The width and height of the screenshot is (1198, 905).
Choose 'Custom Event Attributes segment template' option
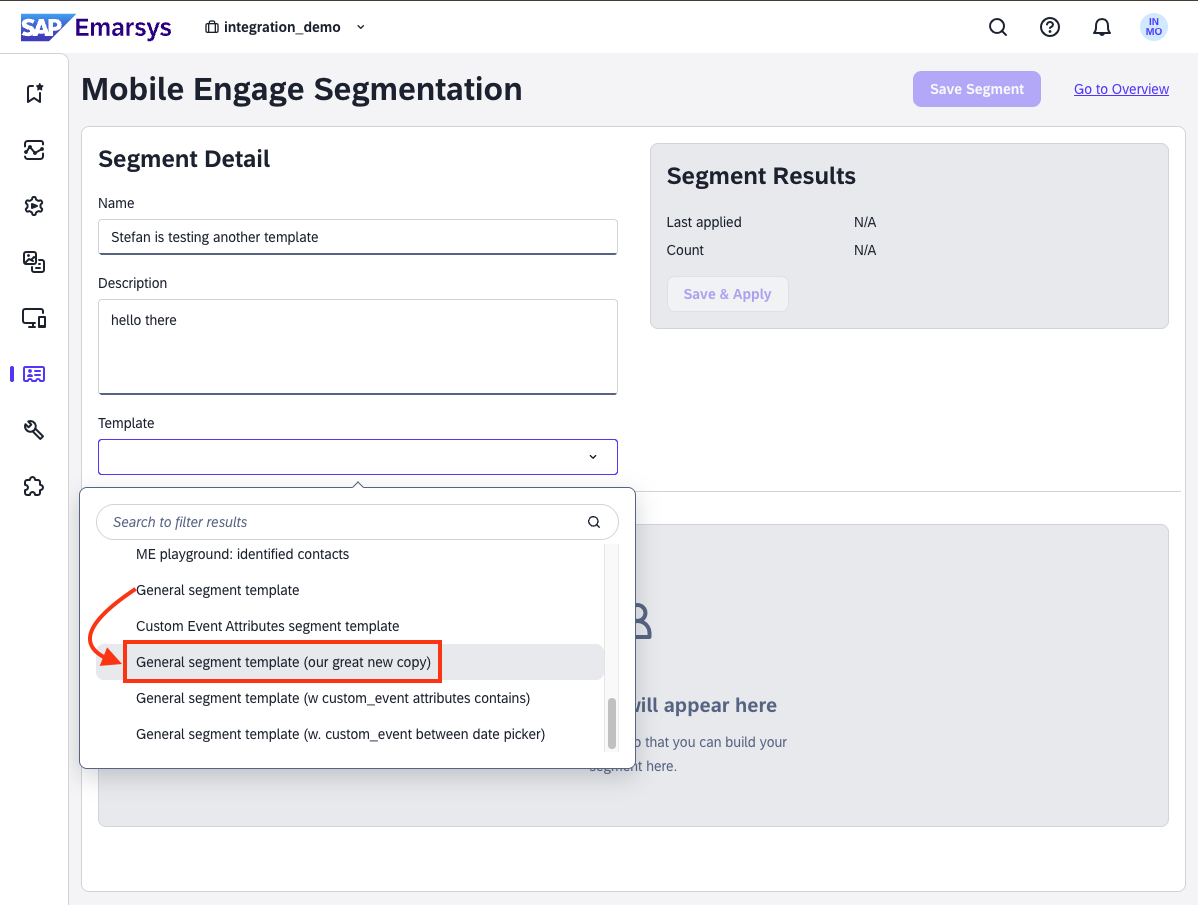pyautogui.click(x=267, y=626)
